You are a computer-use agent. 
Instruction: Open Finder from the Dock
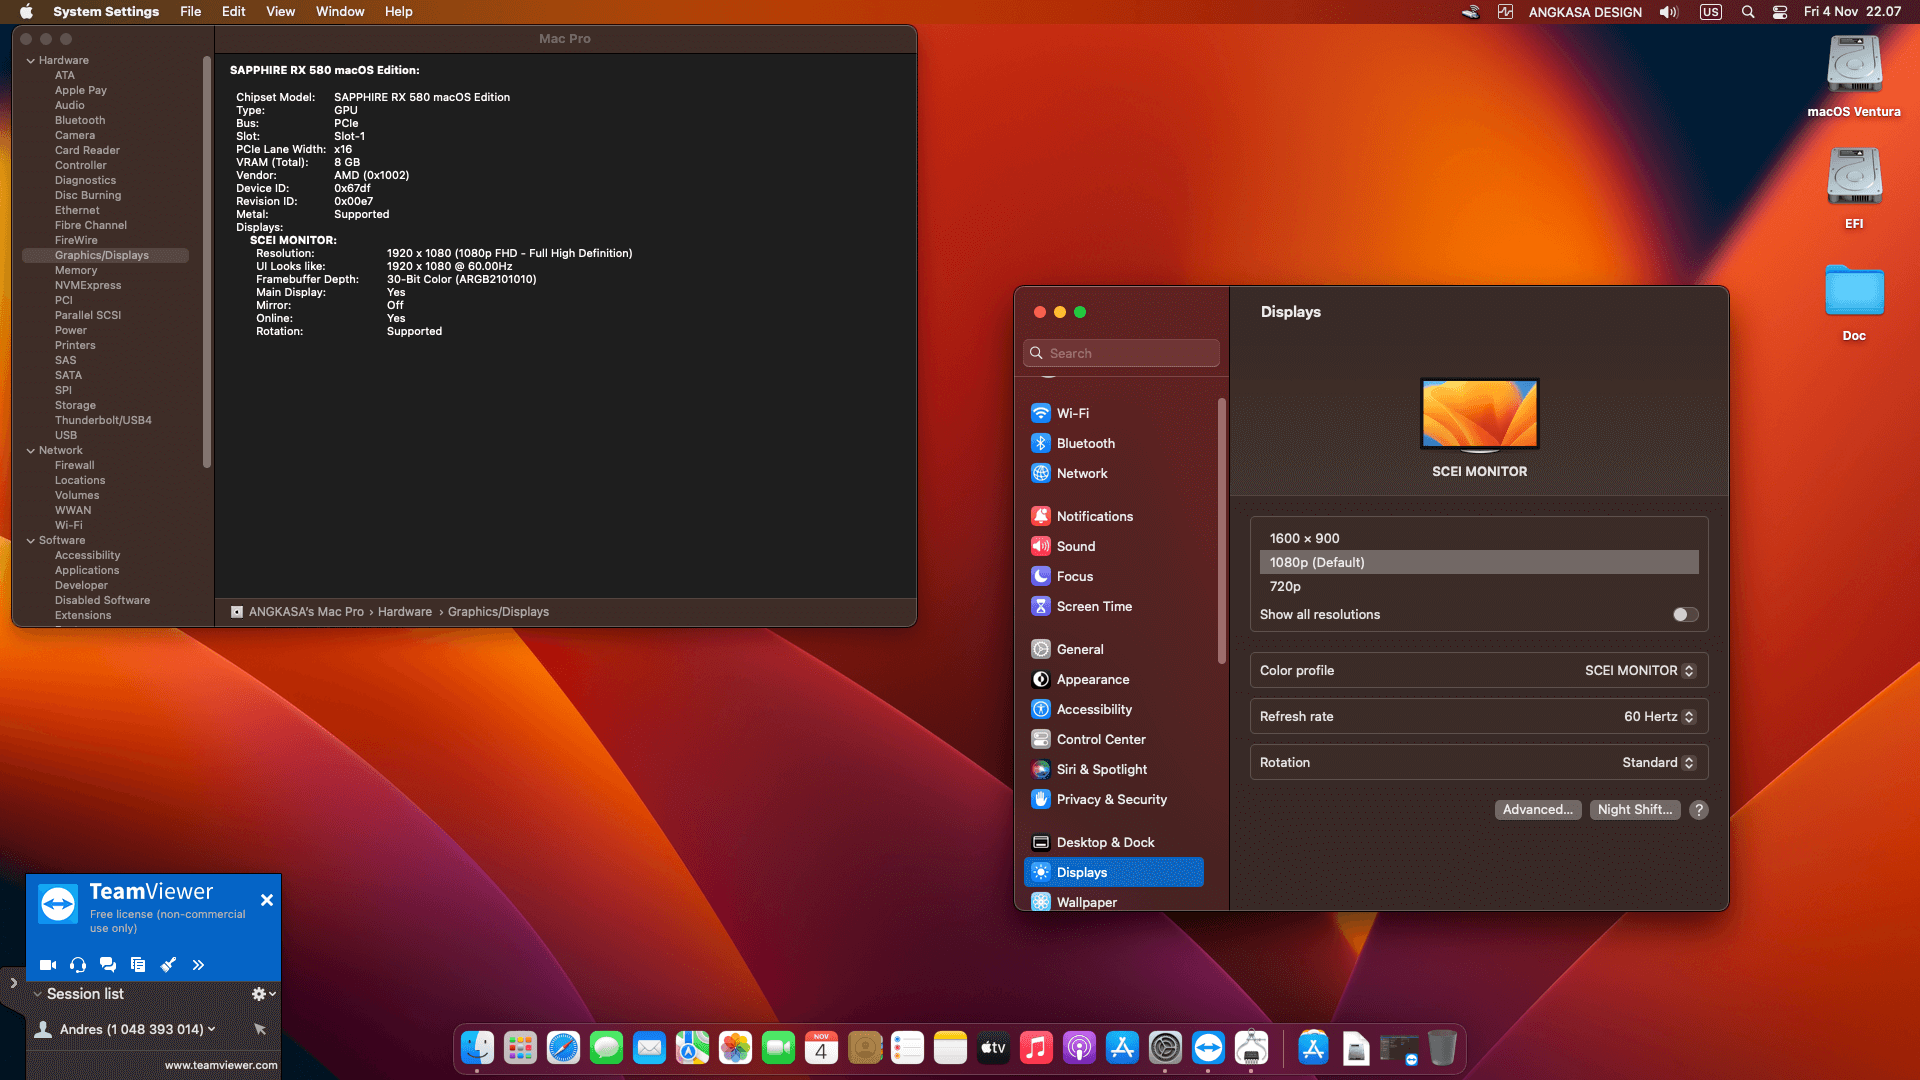tap(477, 1048)
